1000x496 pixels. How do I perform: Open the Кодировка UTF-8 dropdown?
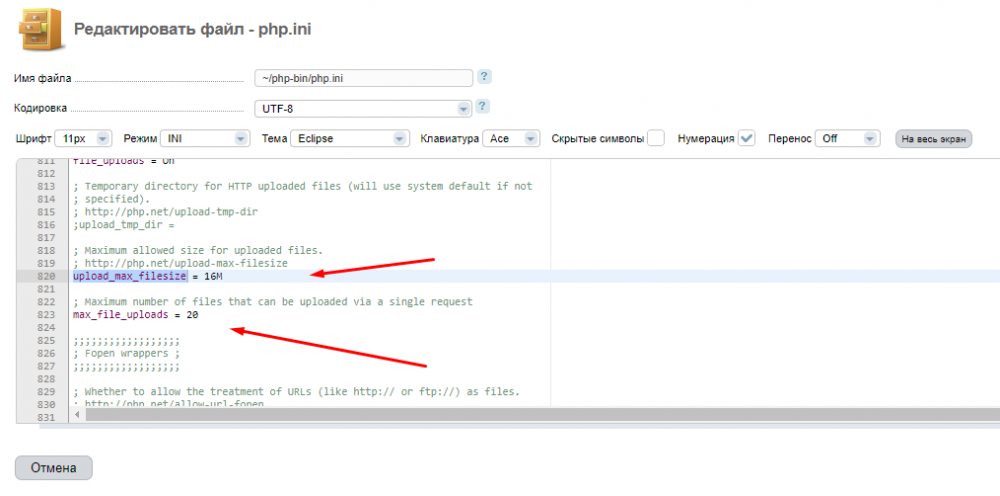(x=363, y=108)
